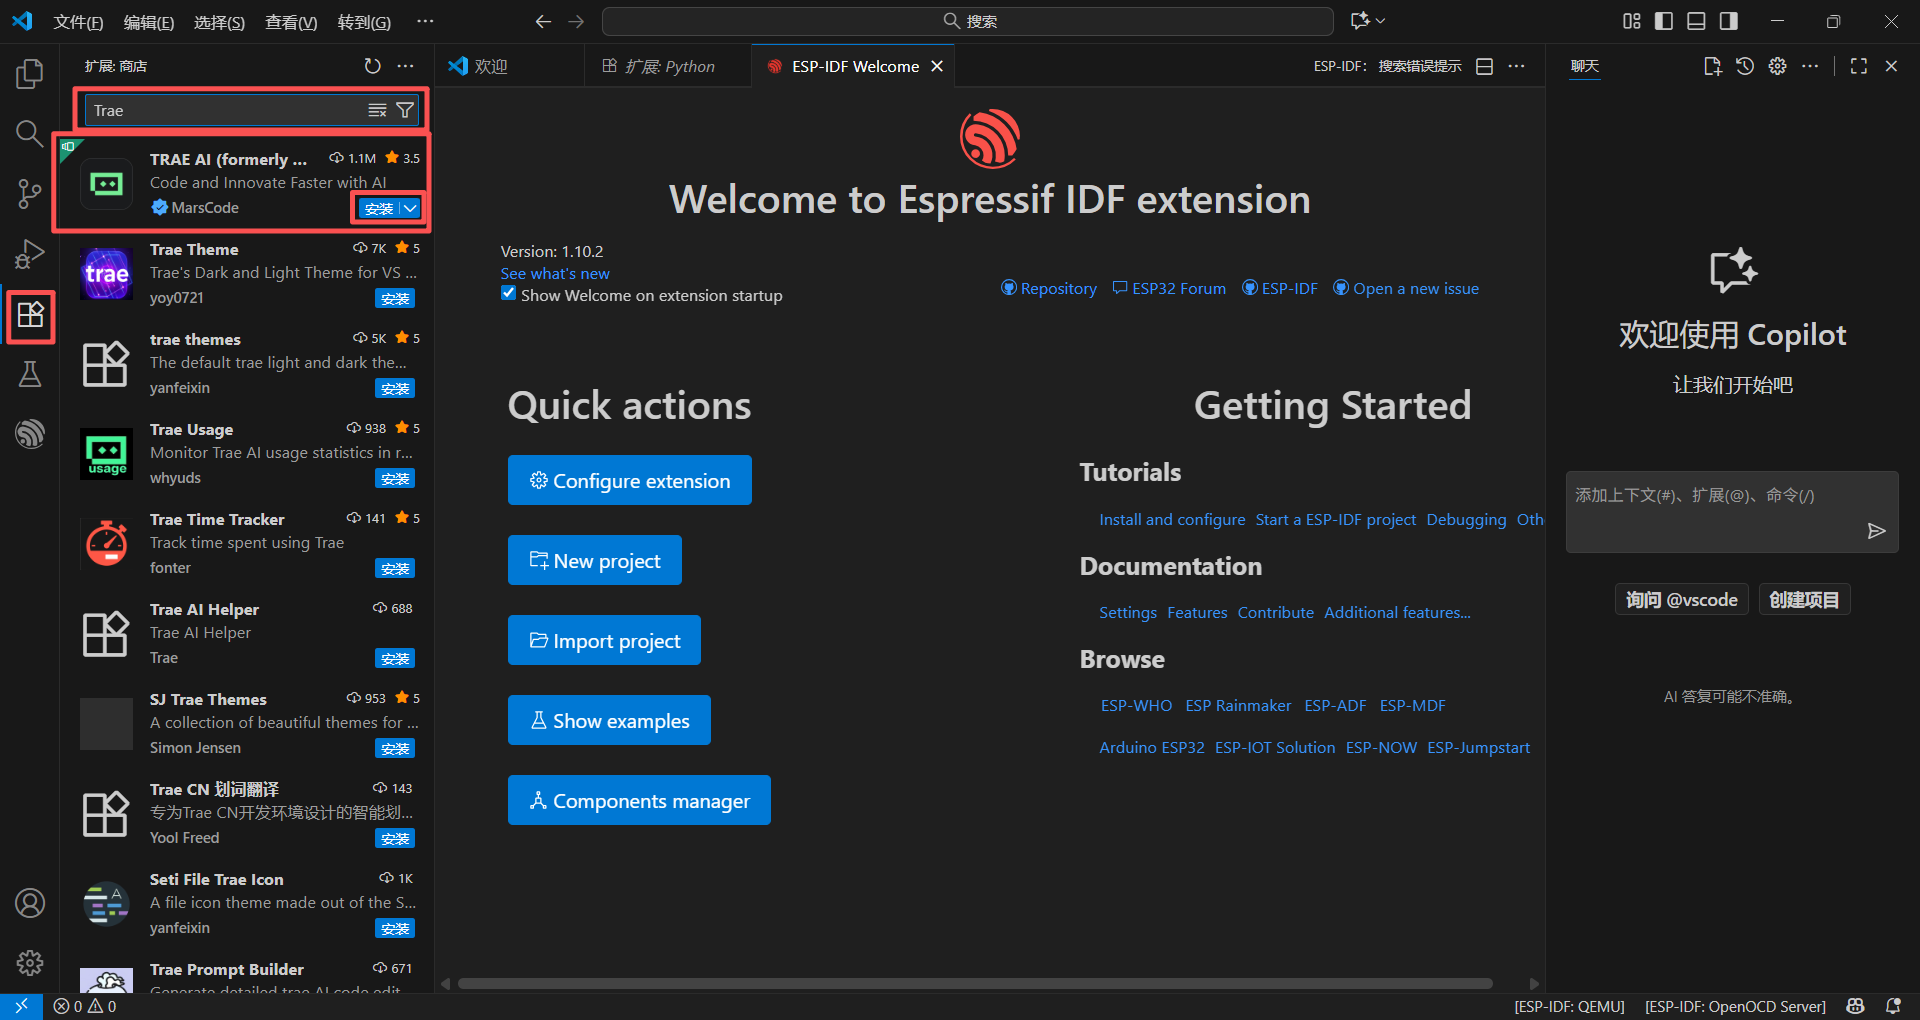Open the Repository link
The height and width of the screenshot is (1020, 1920).
pyautogui.click(x=1049, y=288)
